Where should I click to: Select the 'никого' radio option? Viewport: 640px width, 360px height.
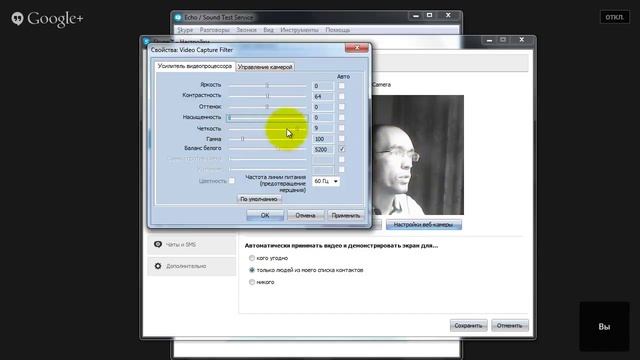click(252, 282)
